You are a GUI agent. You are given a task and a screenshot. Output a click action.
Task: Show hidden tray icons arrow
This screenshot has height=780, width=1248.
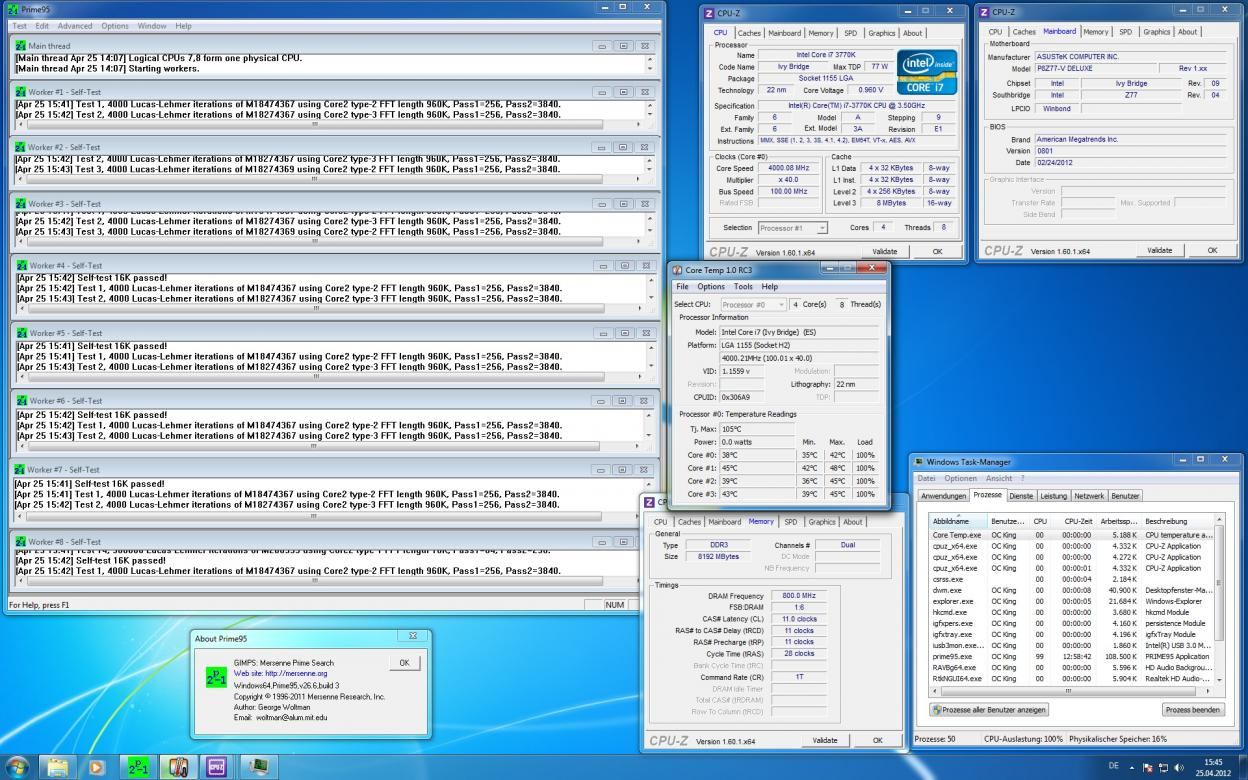point(1133,767)
